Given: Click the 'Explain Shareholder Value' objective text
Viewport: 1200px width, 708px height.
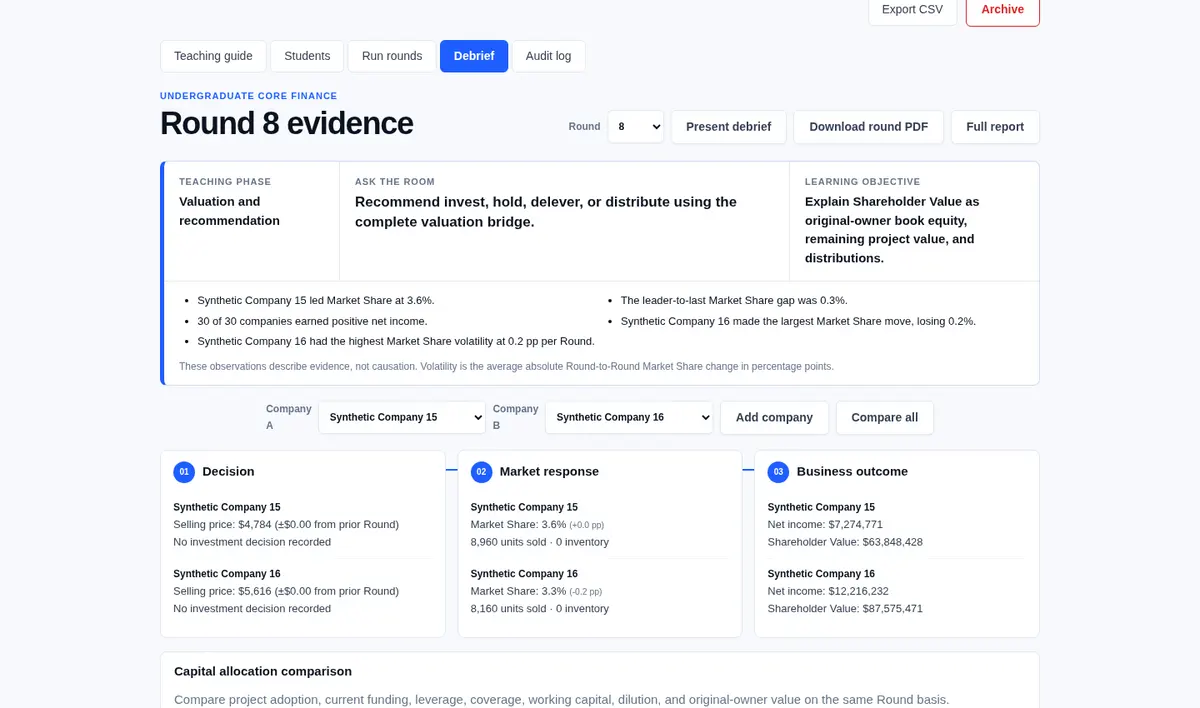Looking at the screenshot, I should [892, 230].
